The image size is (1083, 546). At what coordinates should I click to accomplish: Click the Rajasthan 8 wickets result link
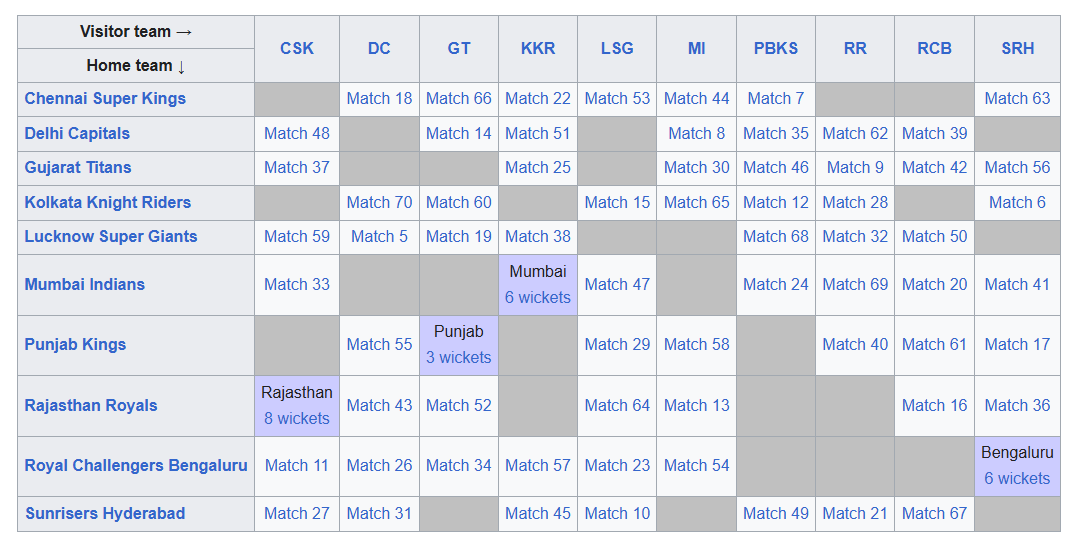297,418
